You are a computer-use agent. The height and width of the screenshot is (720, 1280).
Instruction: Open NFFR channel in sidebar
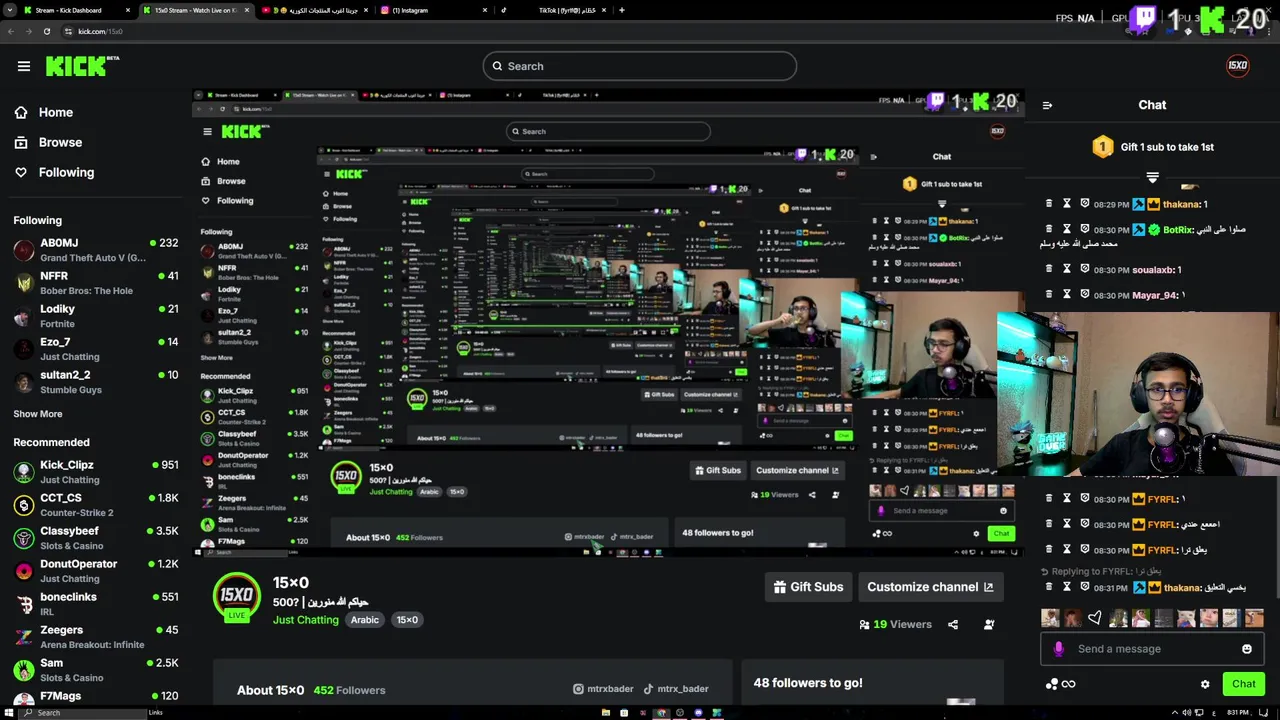[95, 283]
